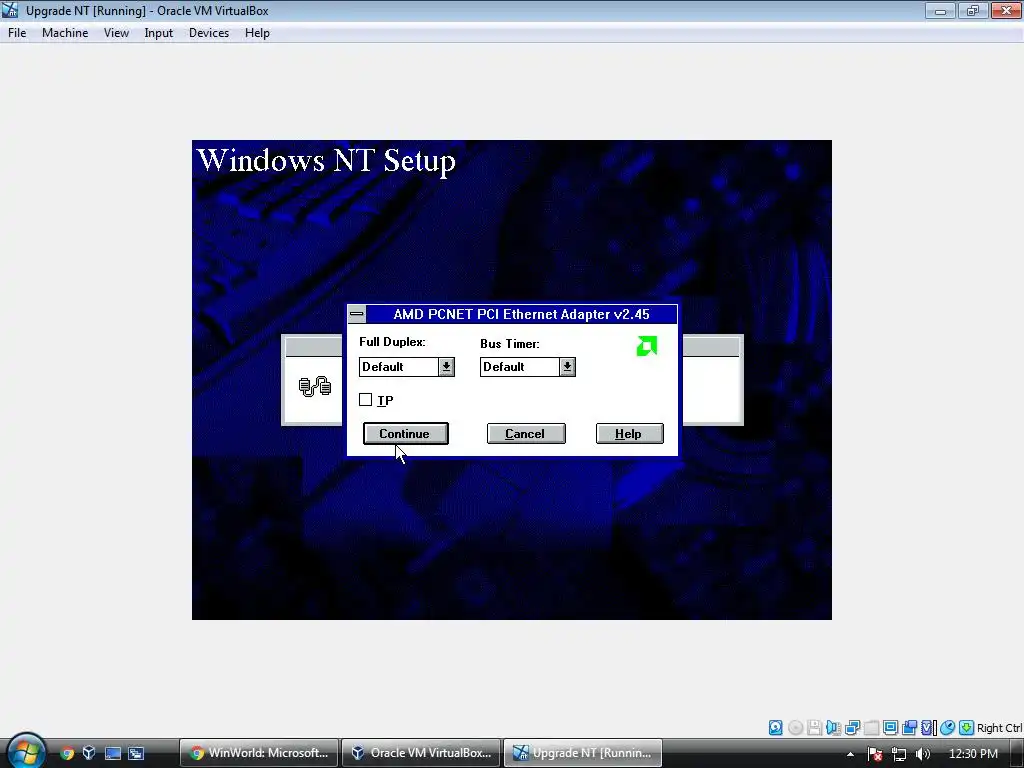Click the Full Duplex Default value field
The width and height of the screenshot is (1024, 768).
pos(399,367)
